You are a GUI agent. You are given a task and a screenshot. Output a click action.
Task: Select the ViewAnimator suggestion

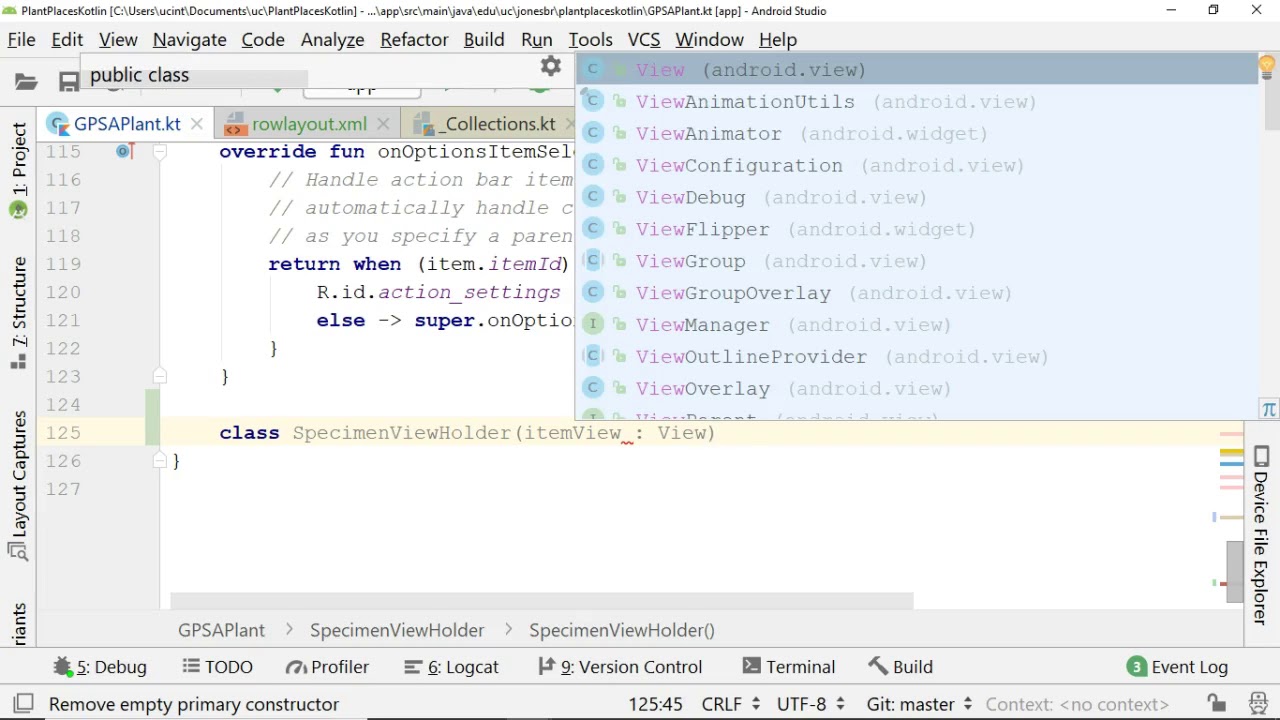[x=917, y=134]
